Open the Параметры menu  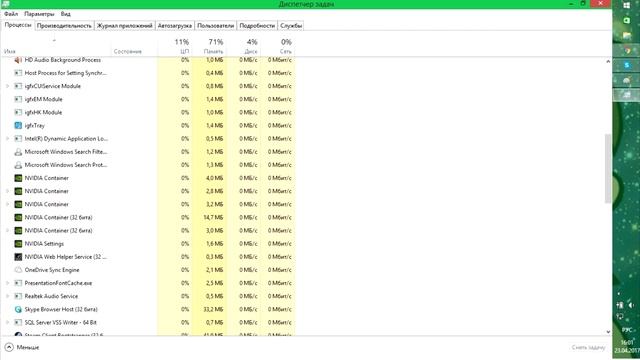pos(39,14)
